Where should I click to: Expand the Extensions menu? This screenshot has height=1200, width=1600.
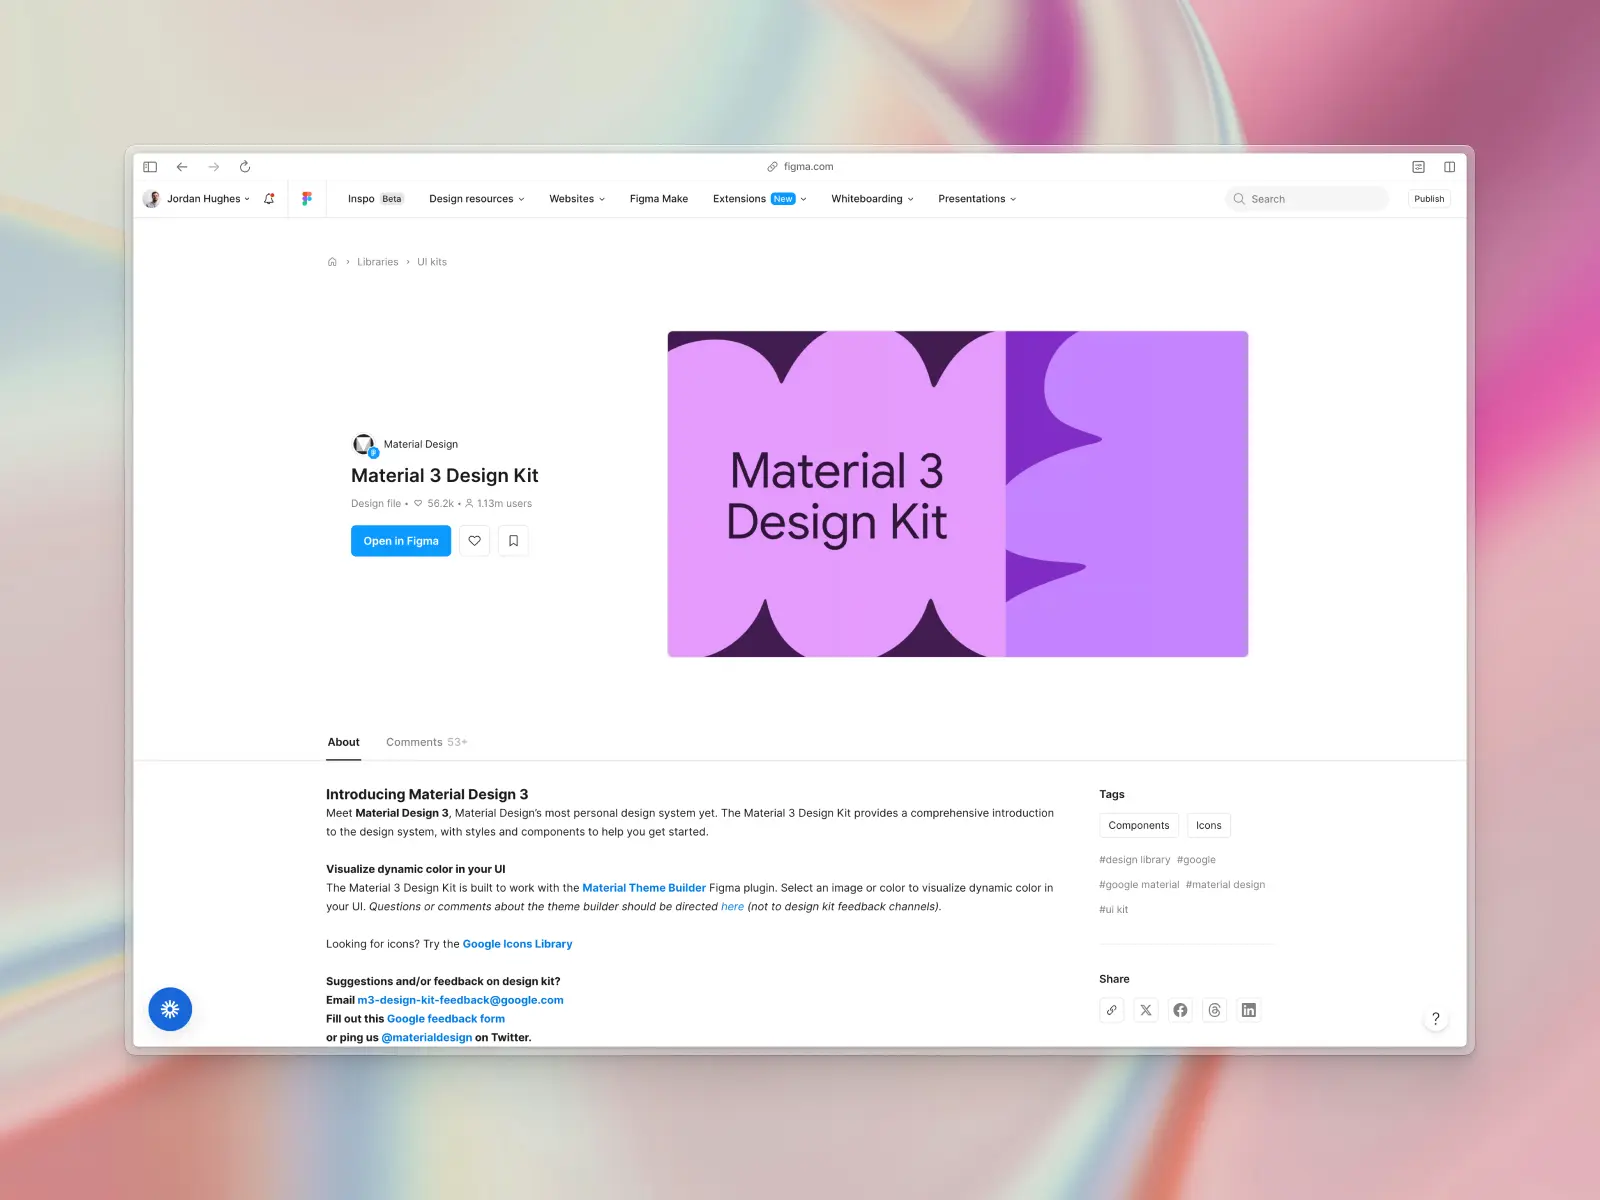click(760, 199)
